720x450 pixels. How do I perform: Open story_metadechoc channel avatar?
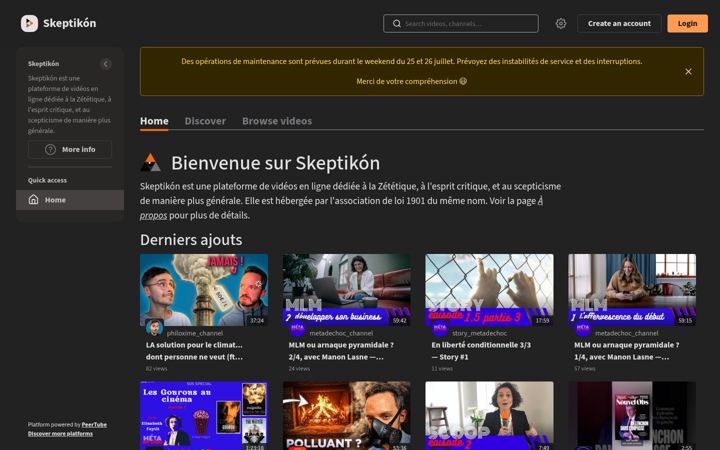440,327
